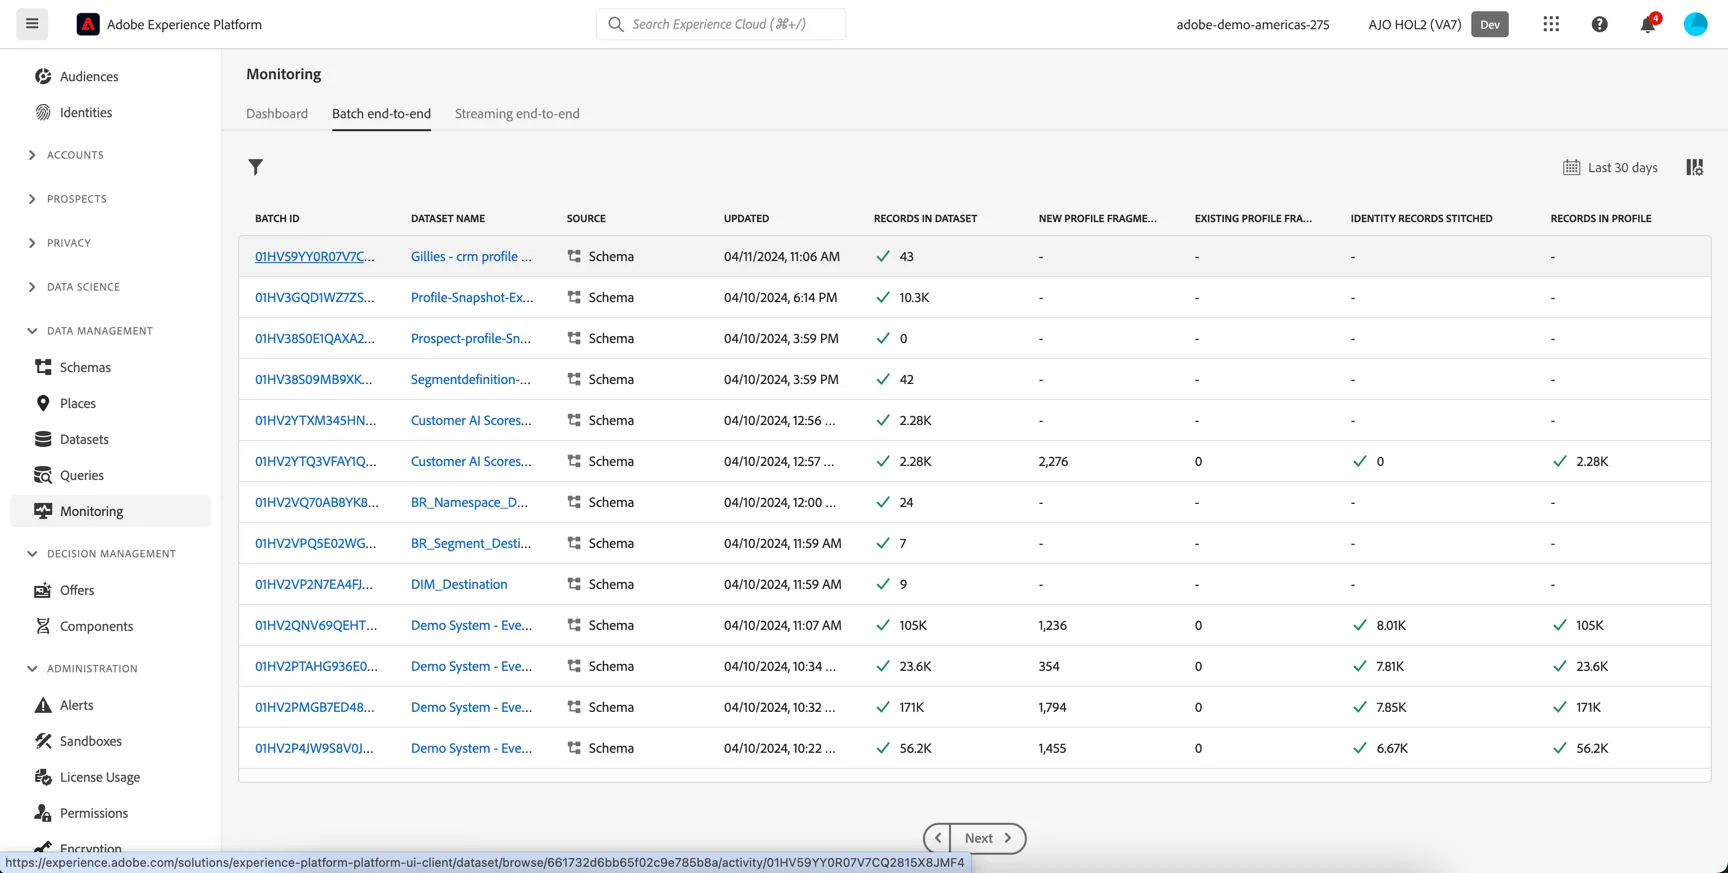Click the Dev sandbox badge
This screenshot has width=1728, height=873.
pos(1490,24)
